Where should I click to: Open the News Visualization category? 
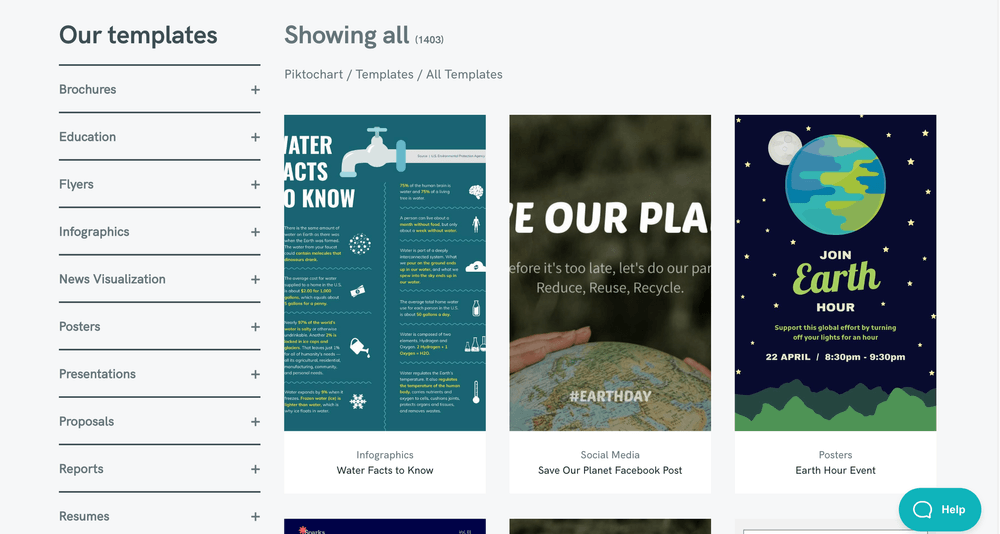point(112,279)
